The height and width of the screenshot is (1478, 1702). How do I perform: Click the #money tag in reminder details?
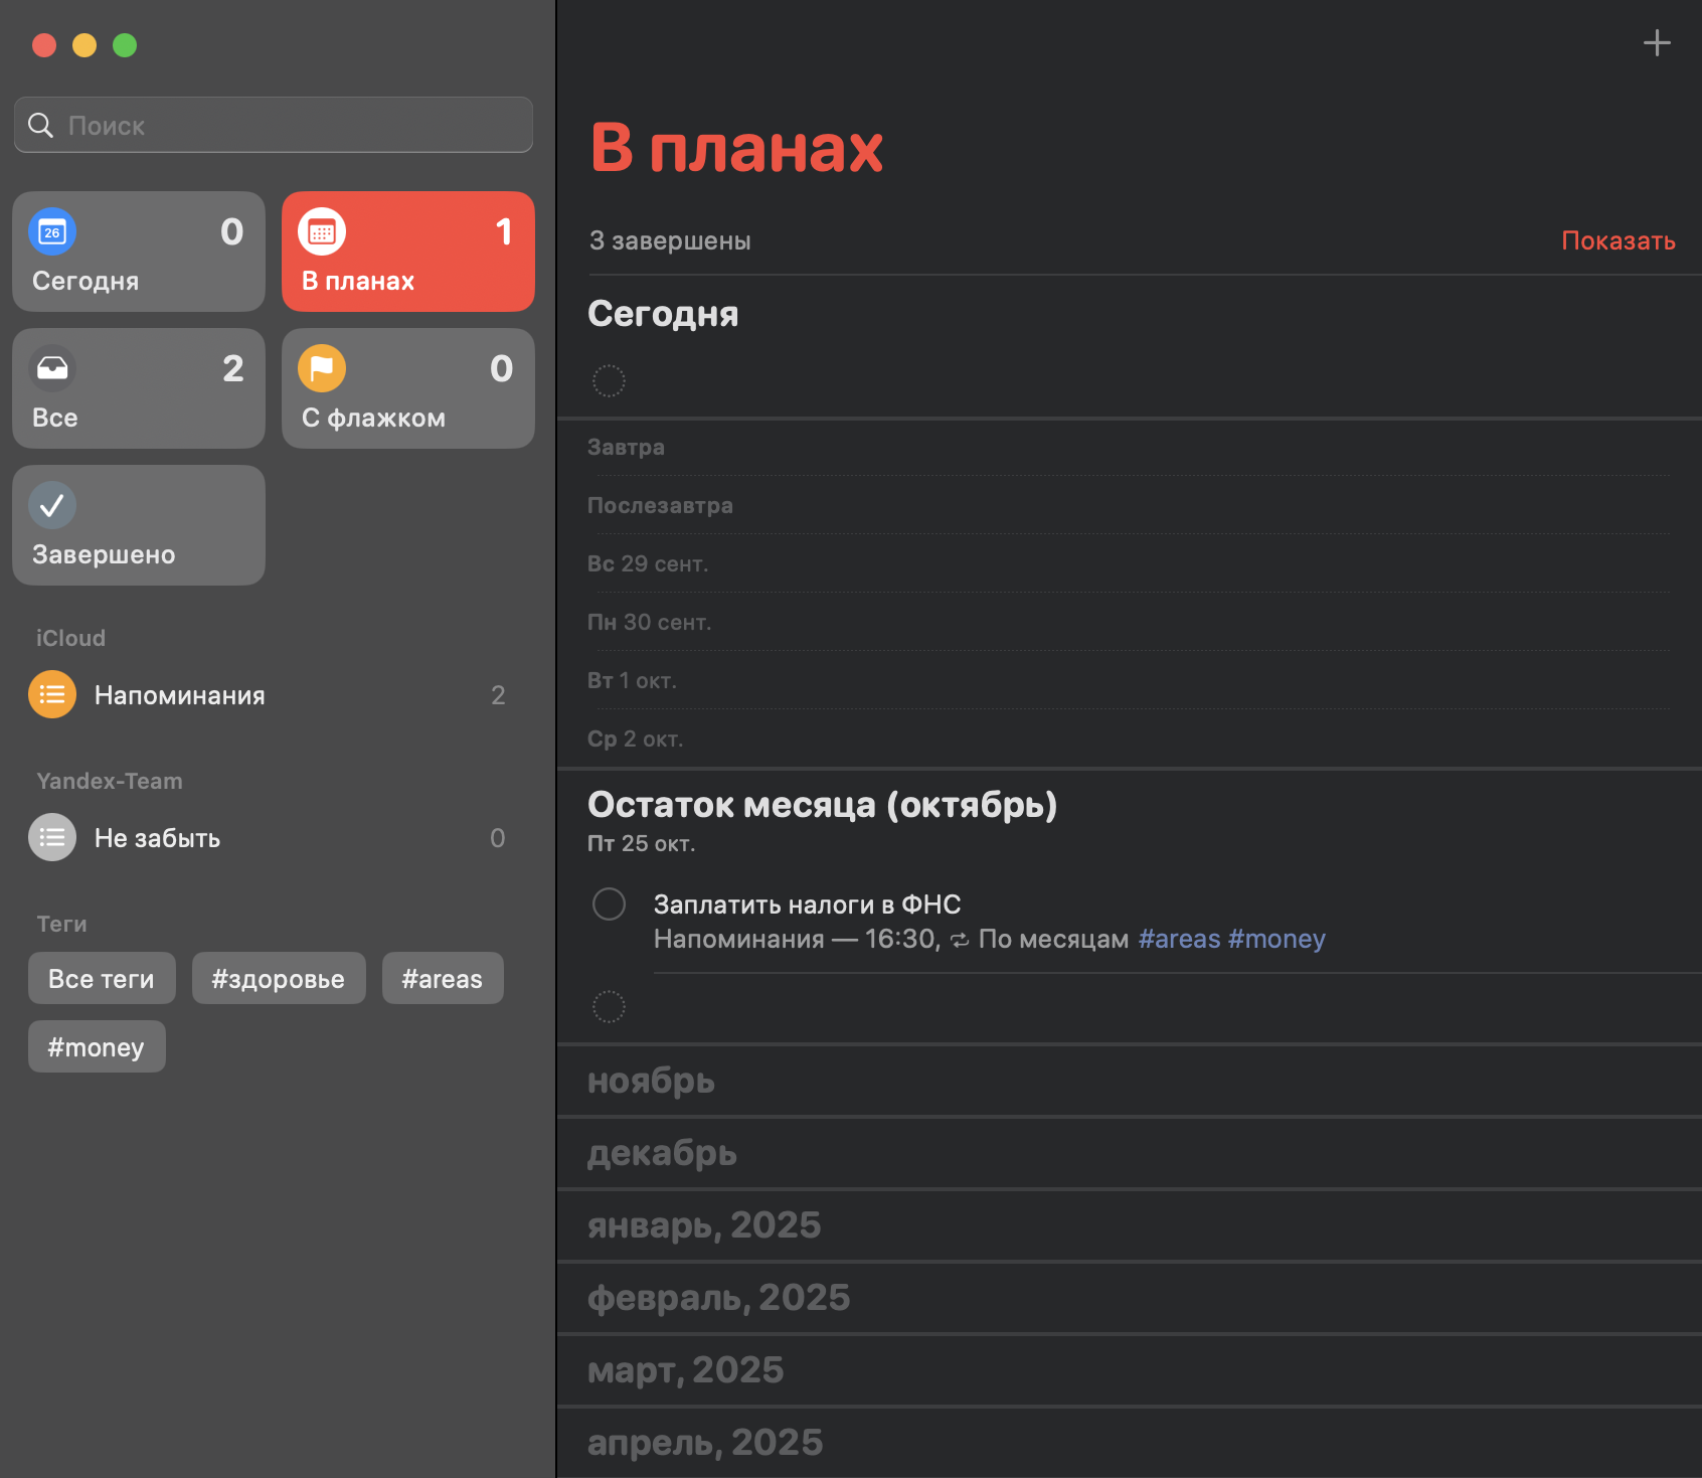point(1276,939)
